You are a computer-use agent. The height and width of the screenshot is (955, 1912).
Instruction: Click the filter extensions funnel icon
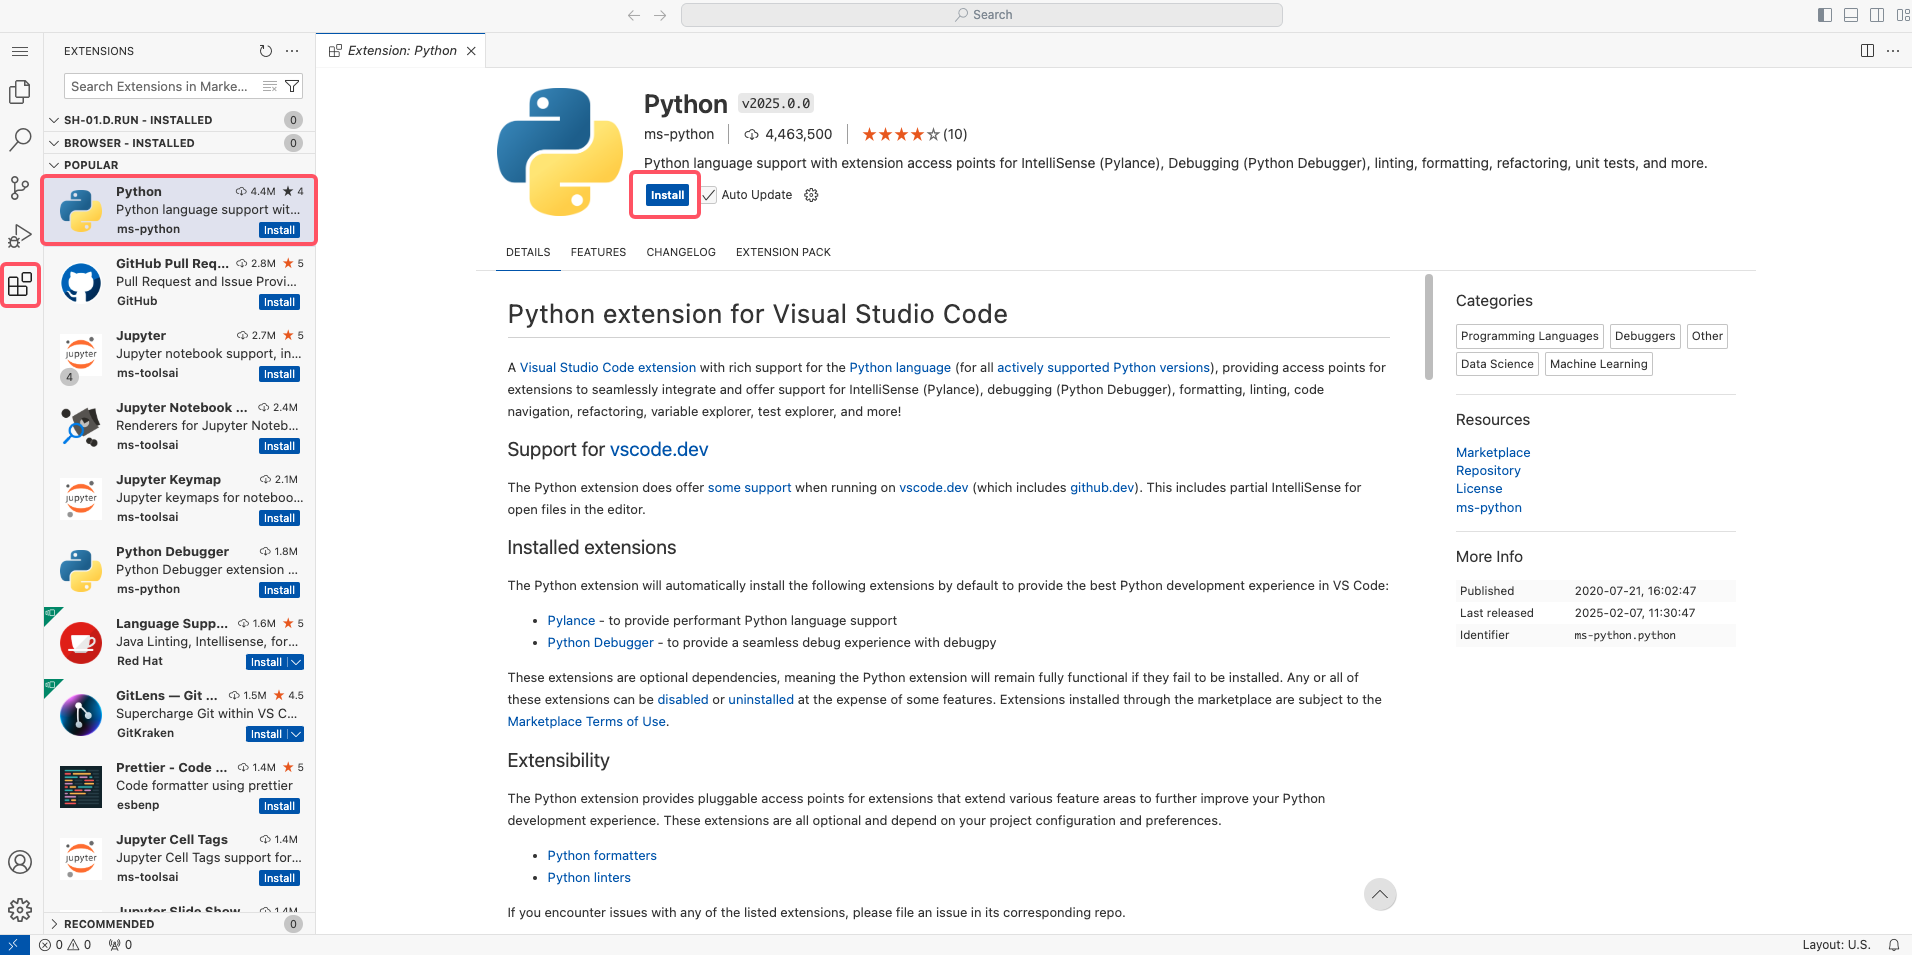(292, 87)
